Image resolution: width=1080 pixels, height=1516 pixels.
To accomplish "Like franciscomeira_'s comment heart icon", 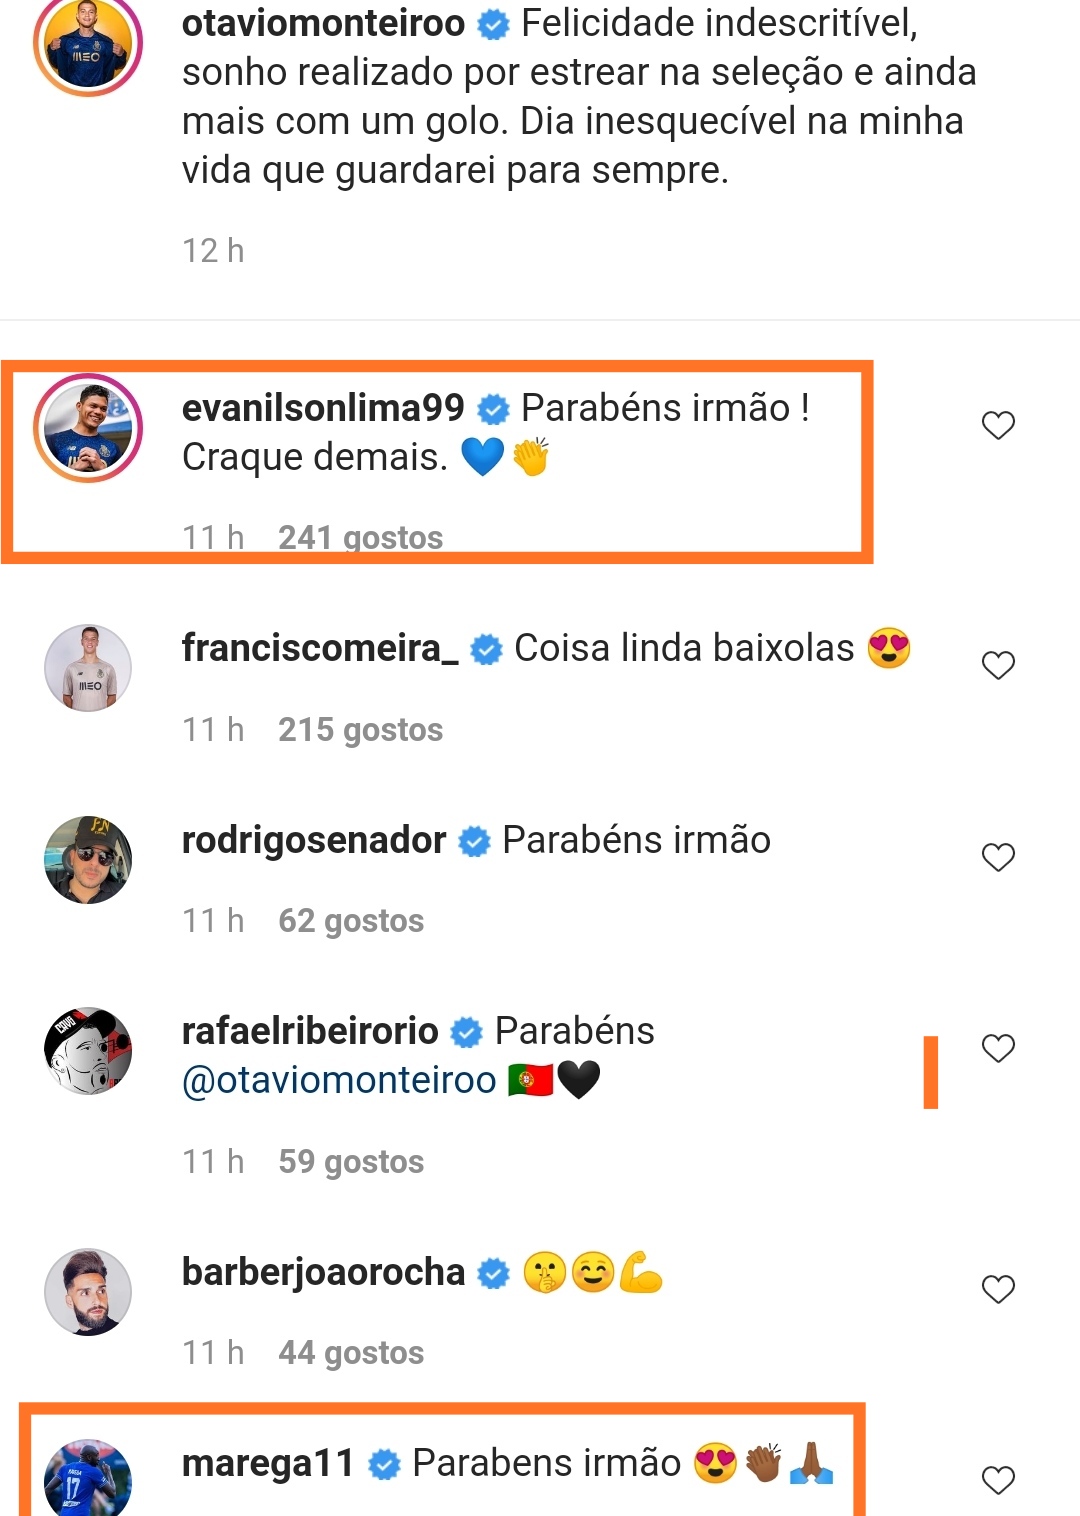I will (998, 666).
